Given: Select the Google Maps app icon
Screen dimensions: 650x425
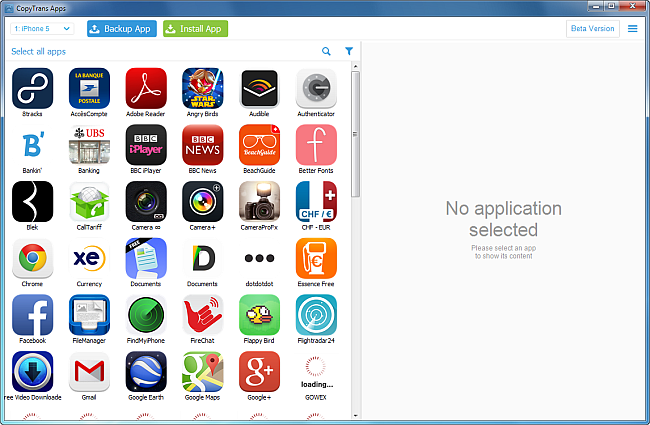Looking at the screenshot, I should [x=202, y=372].
